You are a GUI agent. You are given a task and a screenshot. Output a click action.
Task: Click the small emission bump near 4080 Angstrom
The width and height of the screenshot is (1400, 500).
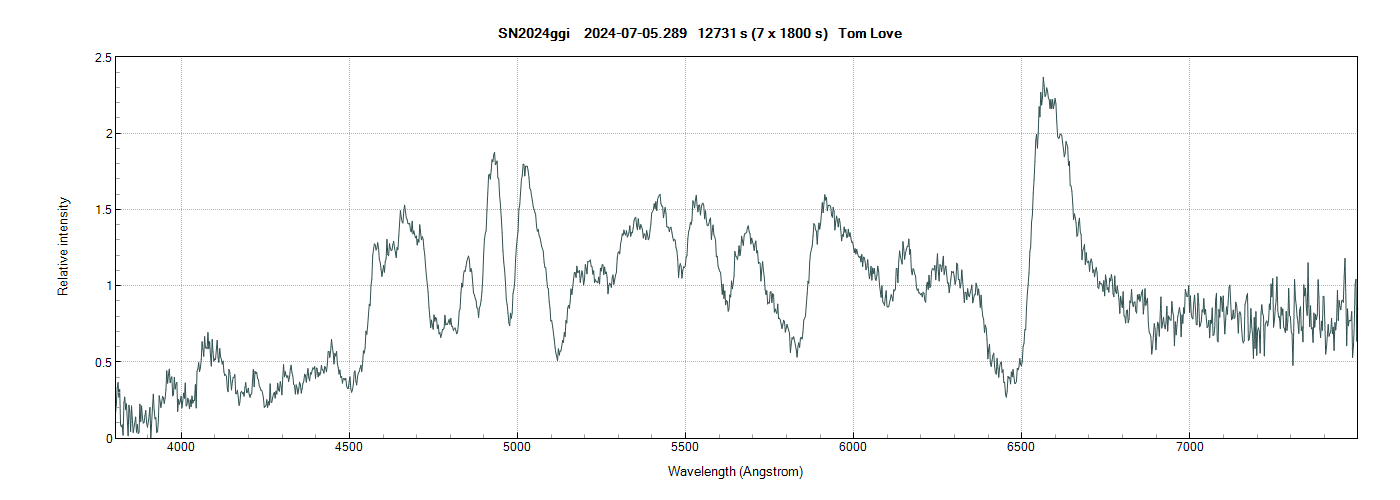[207, 336]
